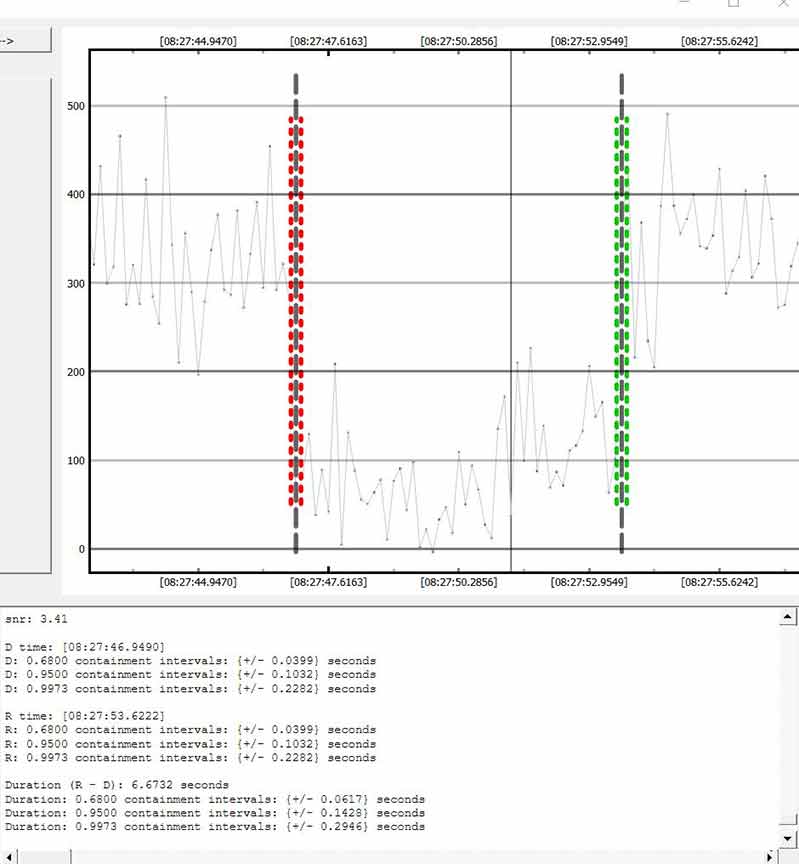This screenshot has height=864, width=799.
Task: Click D 0.9500 containment interval line
Action: (190, 674)
